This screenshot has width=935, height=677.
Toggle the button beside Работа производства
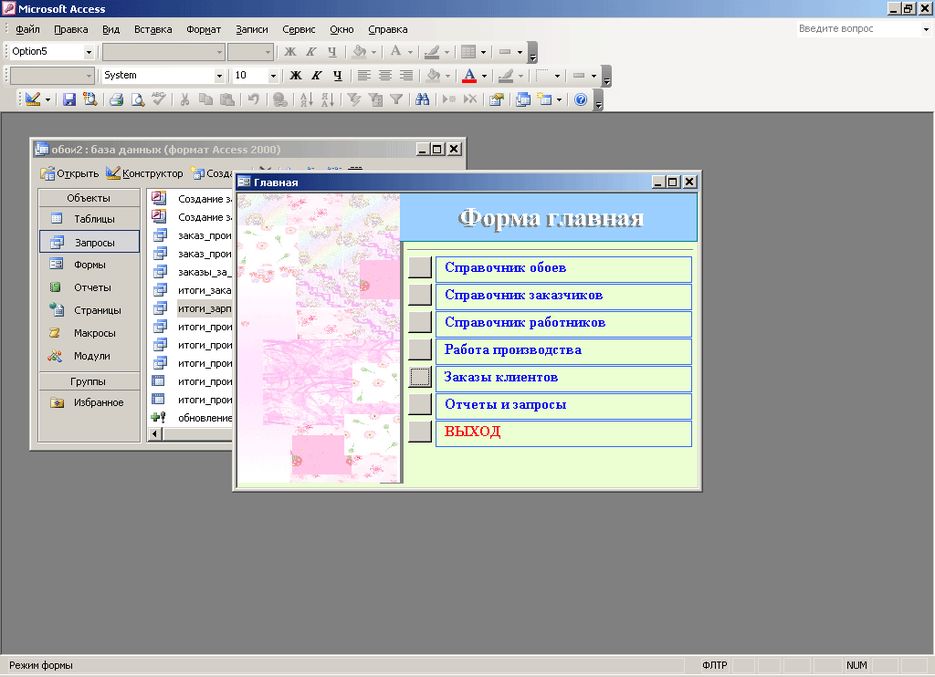pos(420,350)
